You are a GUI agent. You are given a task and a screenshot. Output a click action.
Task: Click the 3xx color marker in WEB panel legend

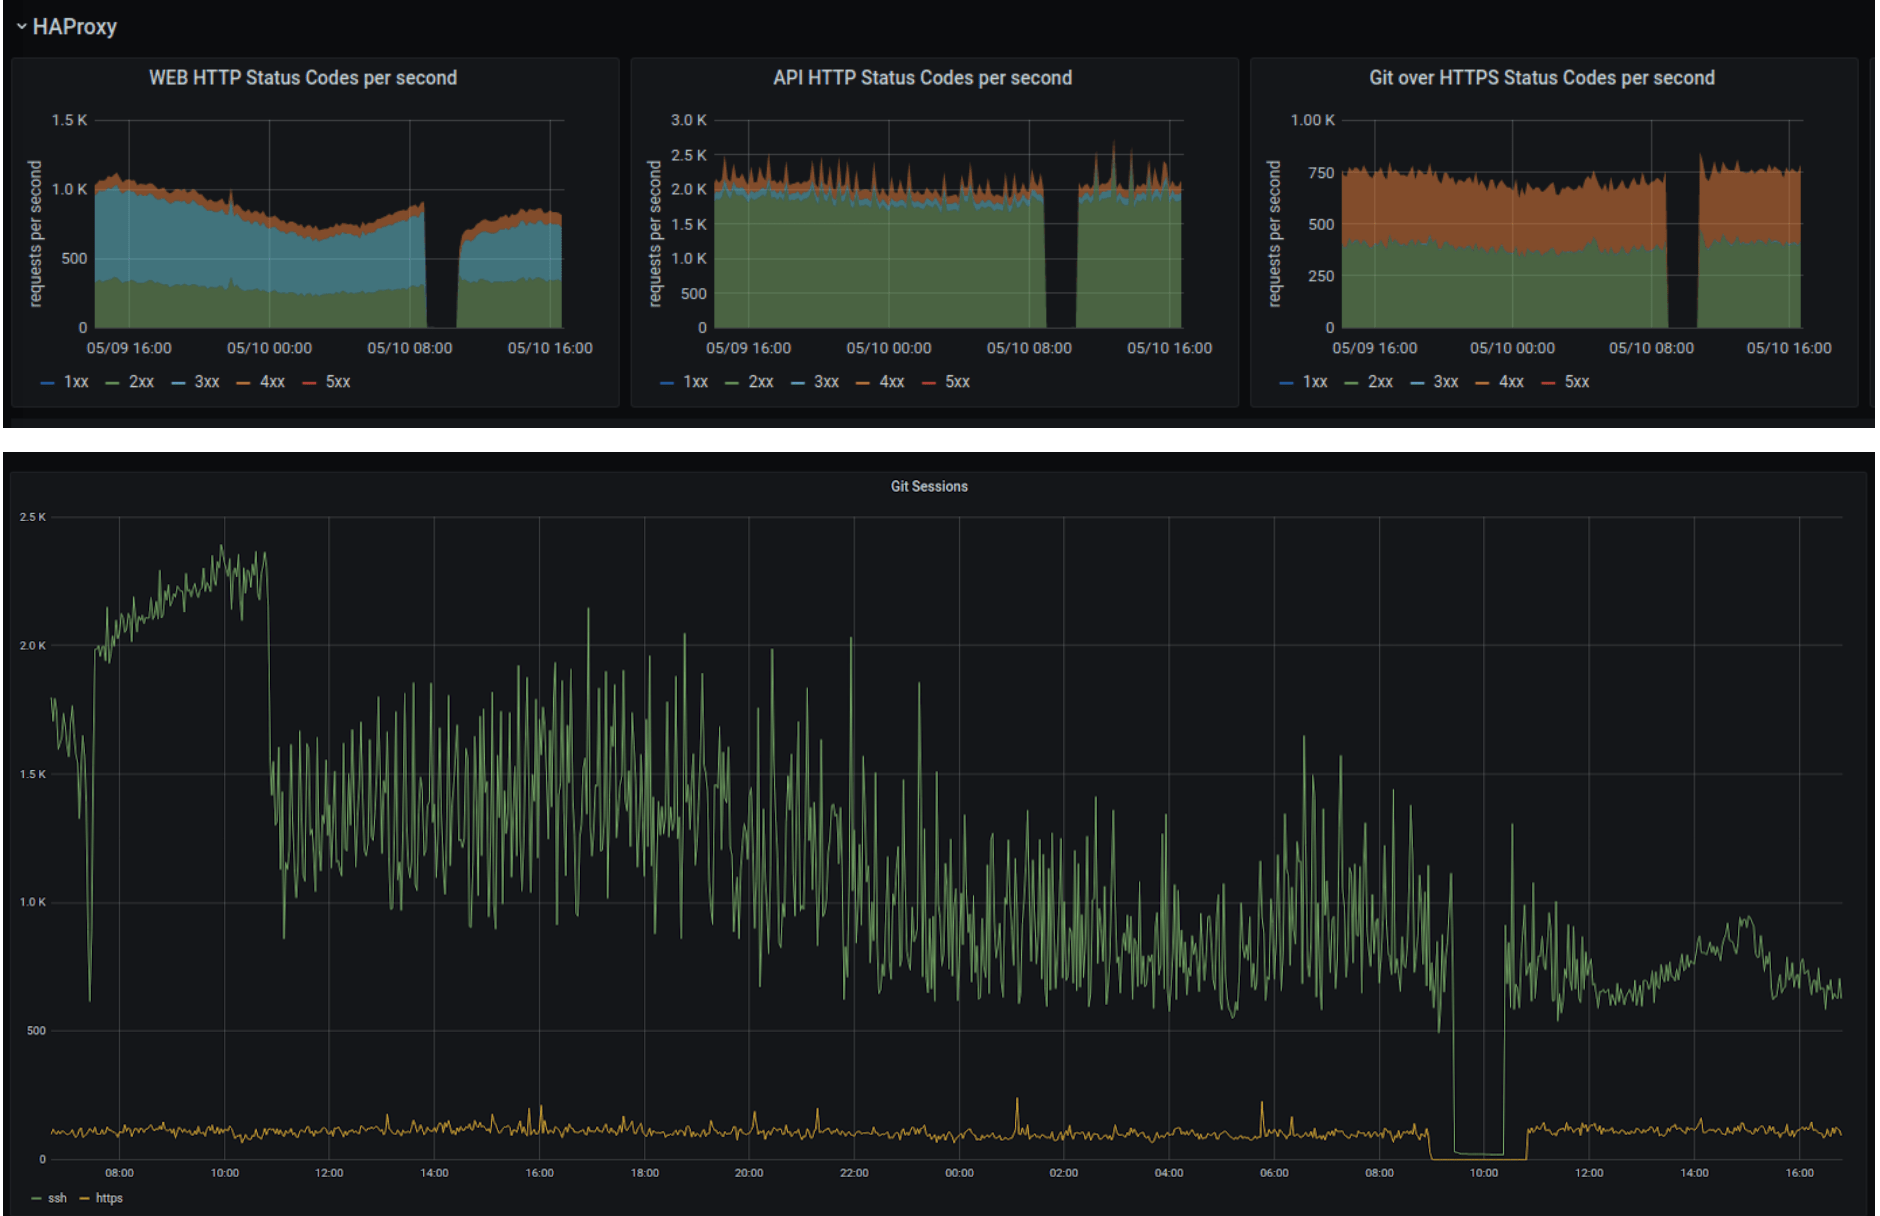(180, 381)
